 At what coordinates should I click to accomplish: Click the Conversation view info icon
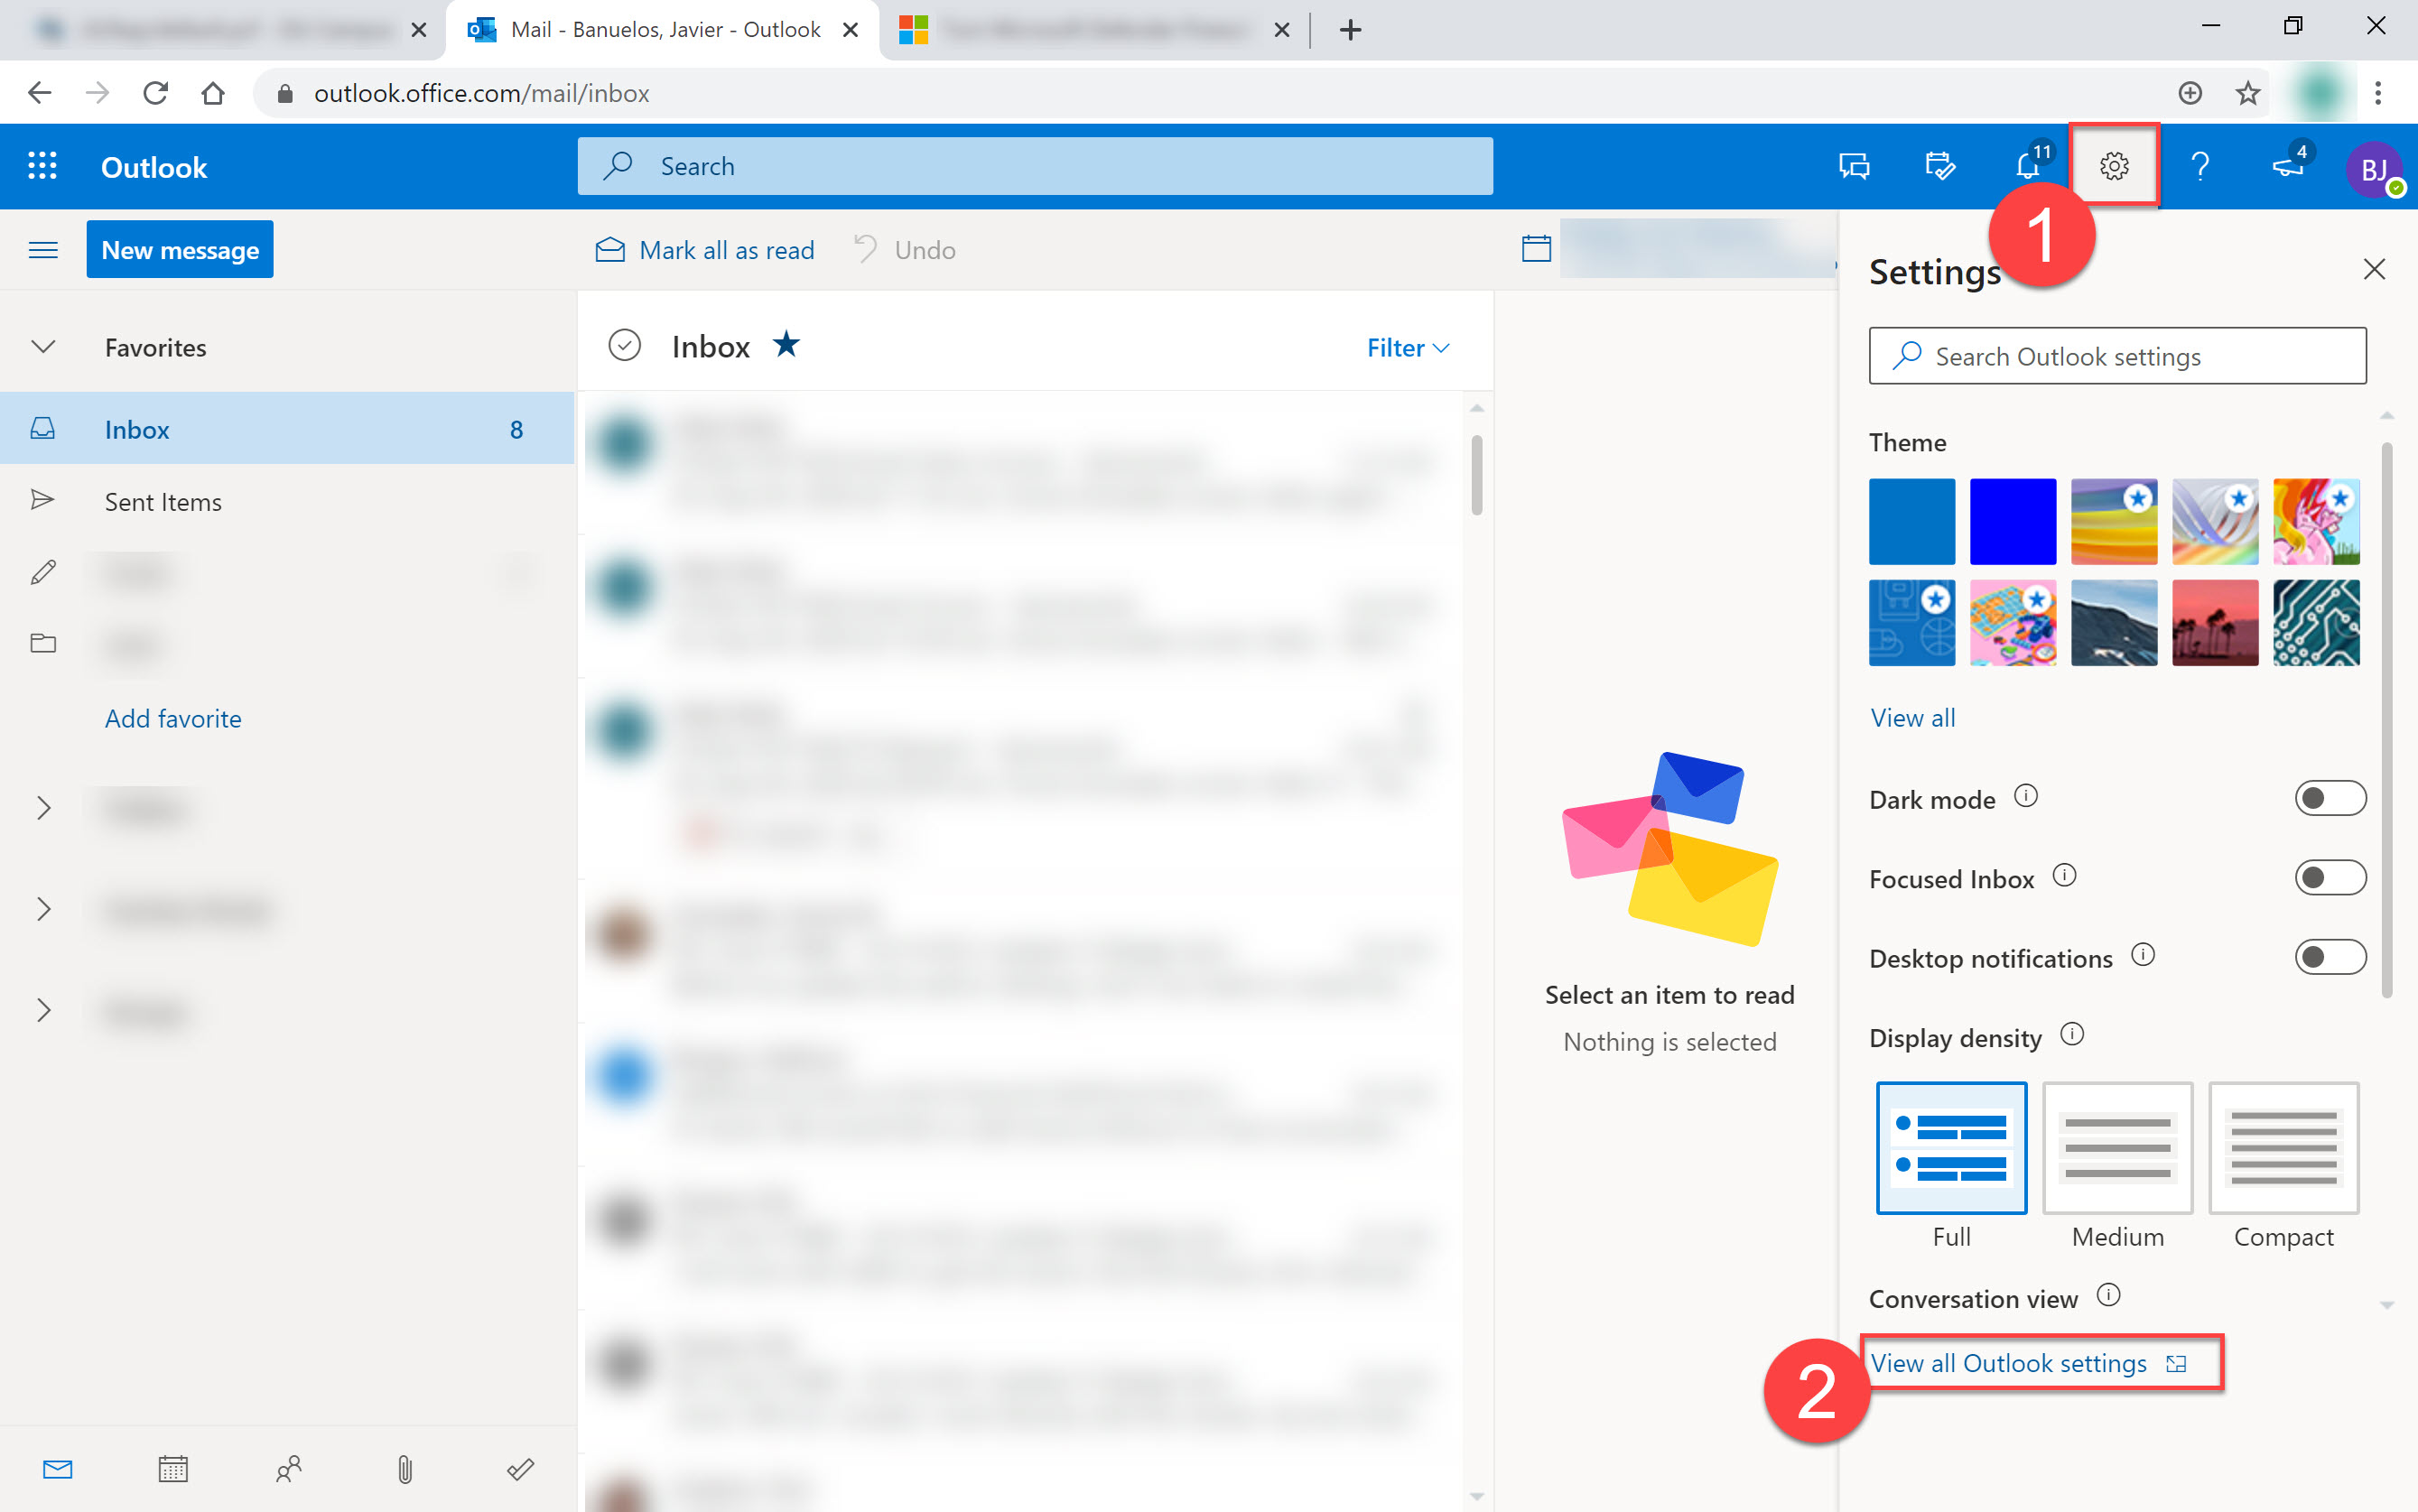2109,1296
